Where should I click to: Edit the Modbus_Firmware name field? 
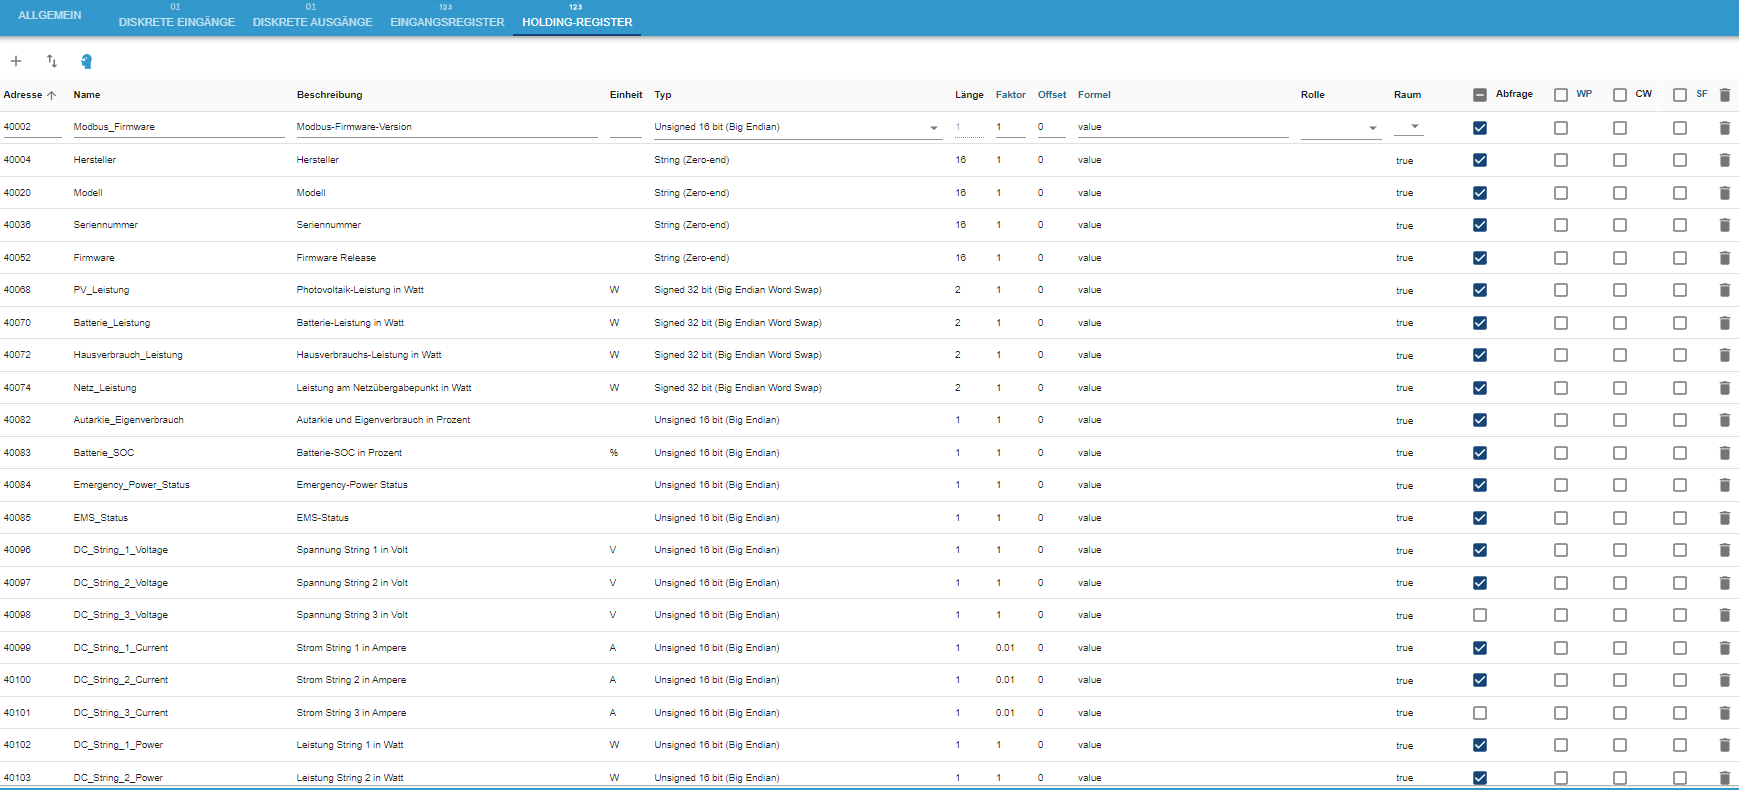(x=179, y=127)
